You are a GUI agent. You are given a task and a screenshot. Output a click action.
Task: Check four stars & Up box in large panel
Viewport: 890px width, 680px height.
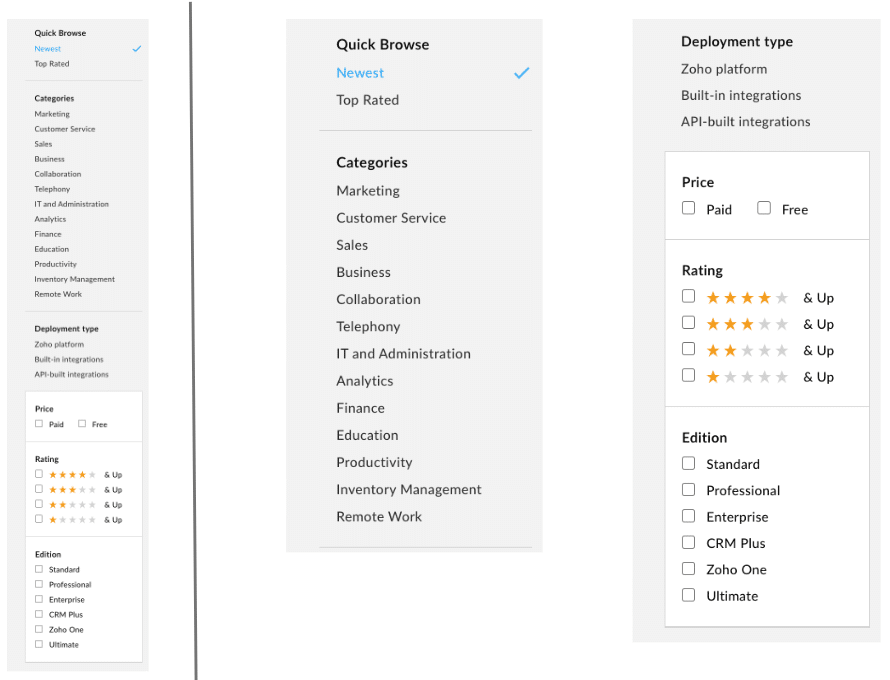tap(689, 296)
